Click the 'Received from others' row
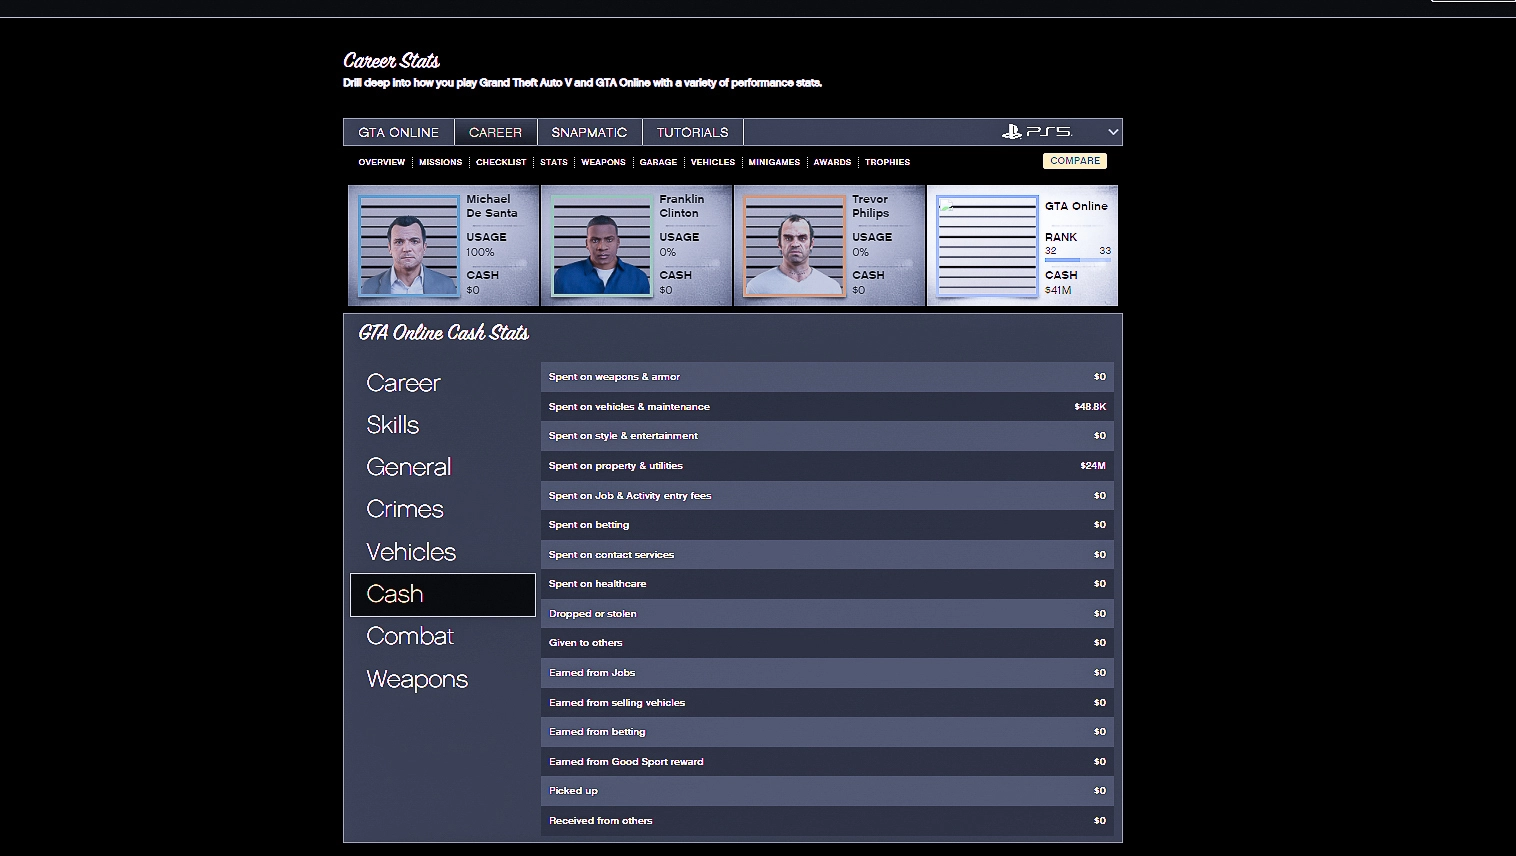This screenshot has width=1516, height=856. (827, 821)
